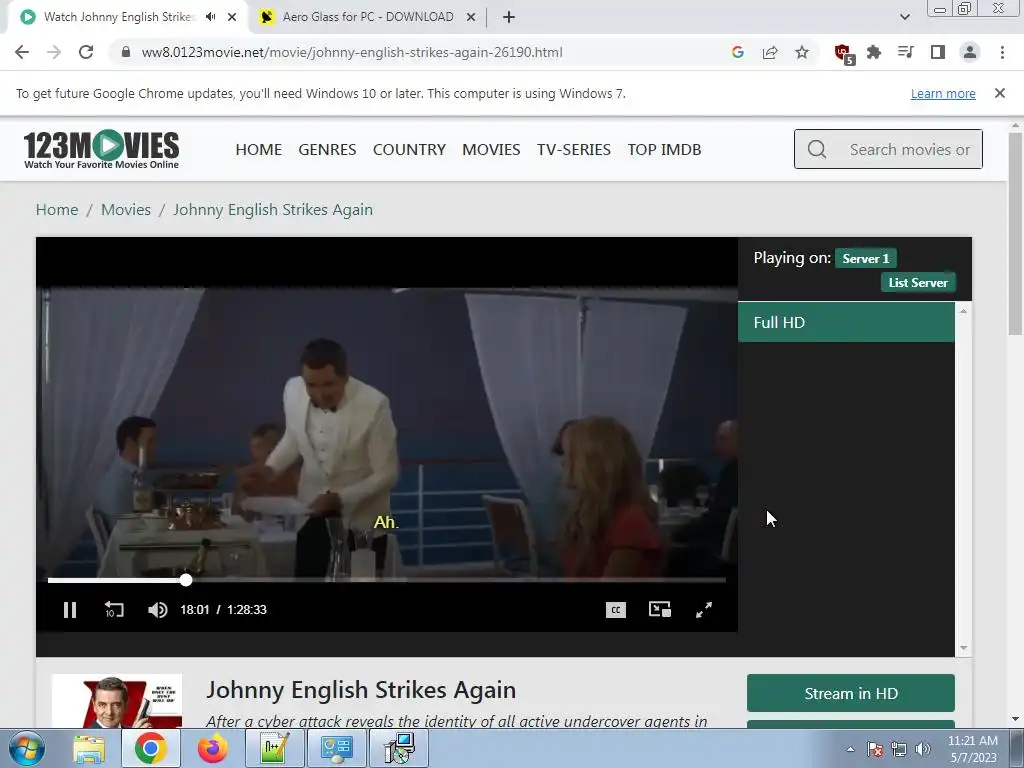Click the address bar URL

(351, 52)
